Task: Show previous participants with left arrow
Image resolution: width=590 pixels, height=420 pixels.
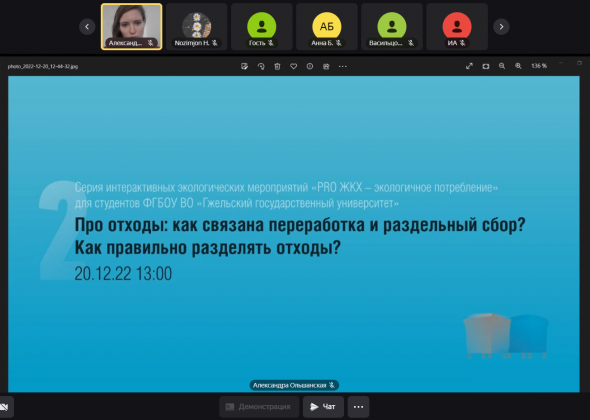Action: (x=87, y=27)
